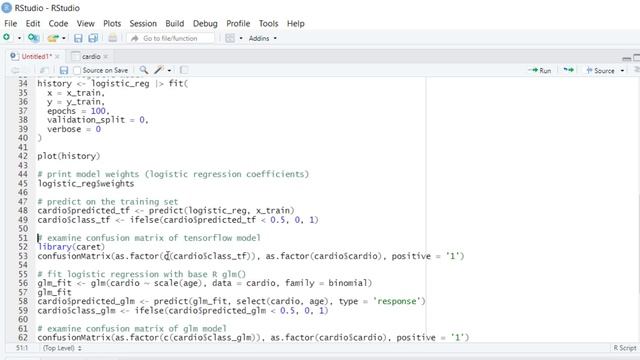Close the cardio tab
Viewport: 640px width, 360px height.
(106, 56)
